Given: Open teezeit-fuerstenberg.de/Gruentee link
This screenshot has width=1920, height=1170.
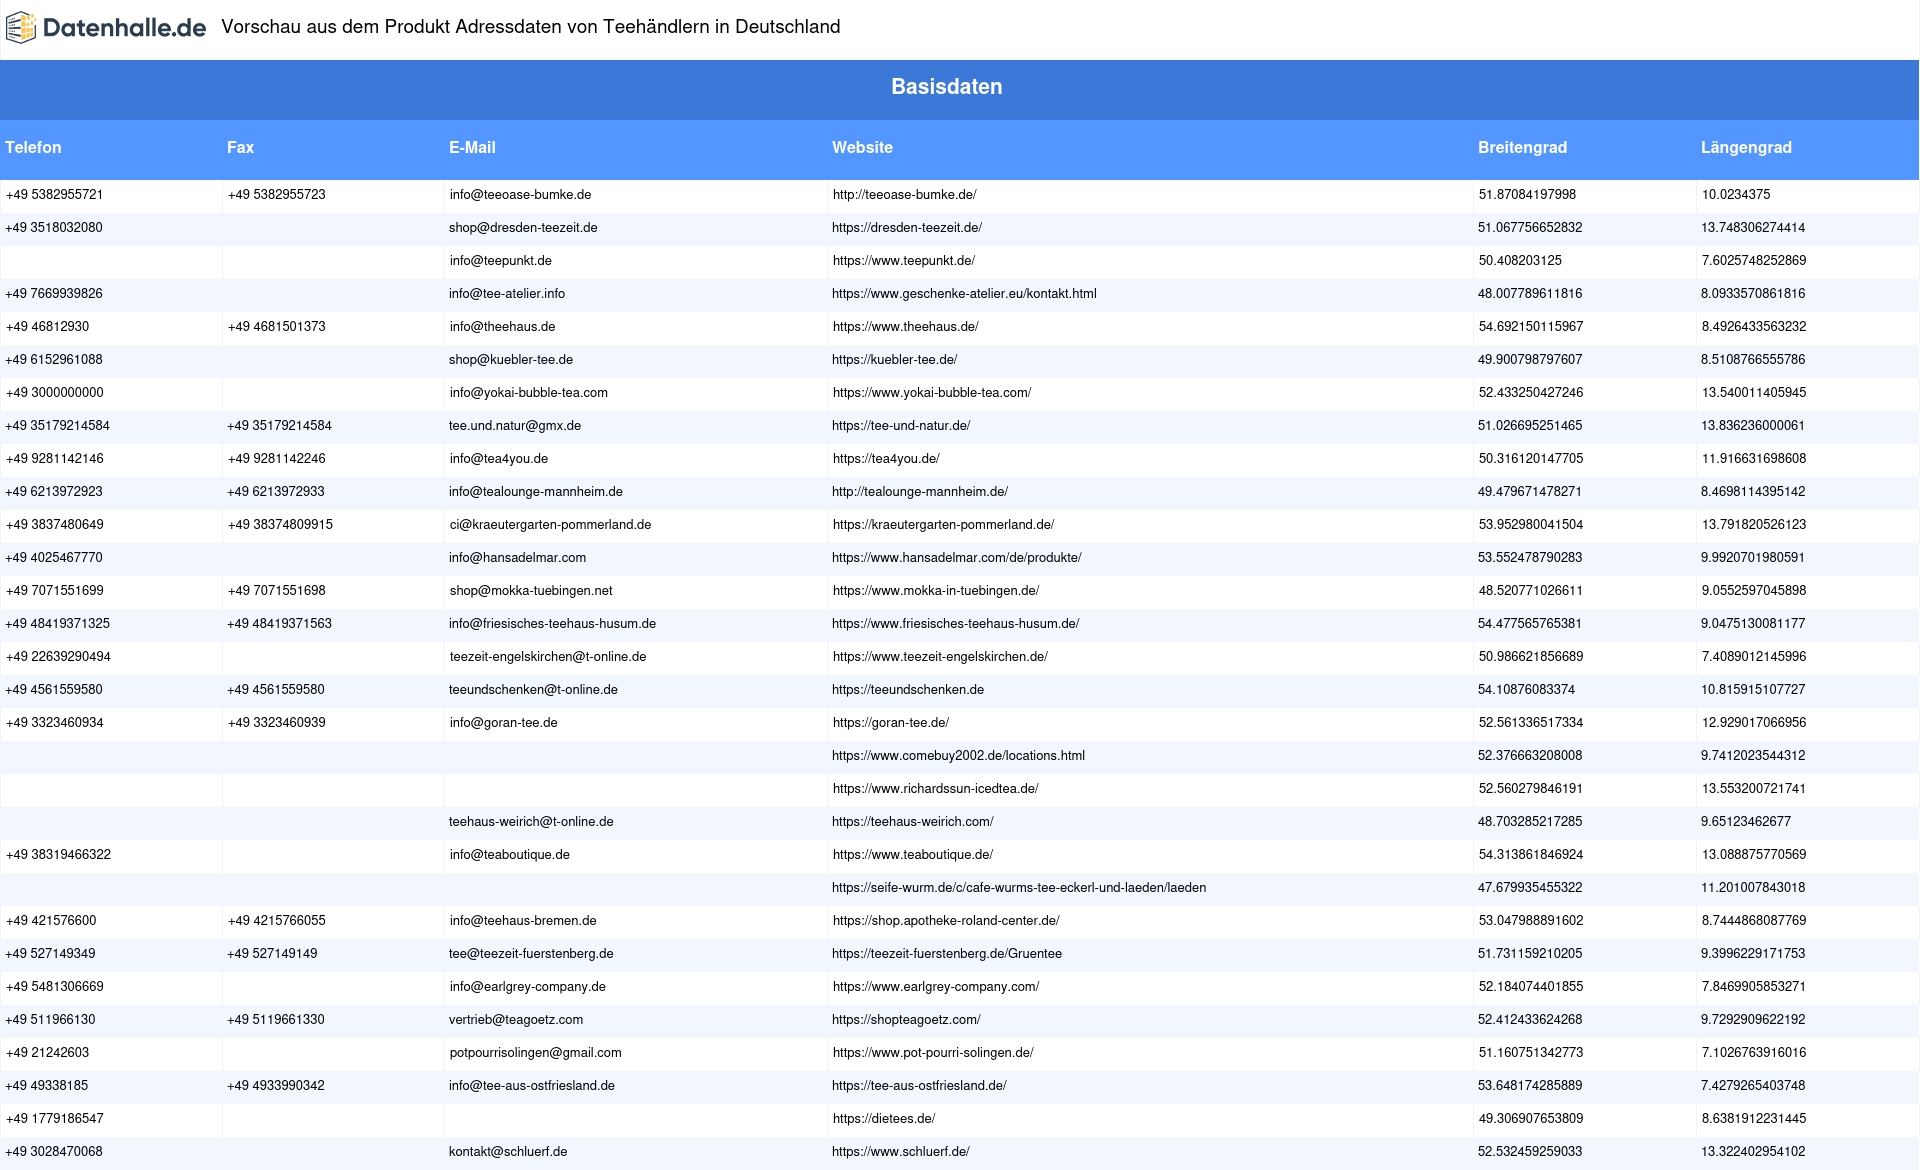Looking at the screenshot, I should pyautogui.click(x=947, y=954).
